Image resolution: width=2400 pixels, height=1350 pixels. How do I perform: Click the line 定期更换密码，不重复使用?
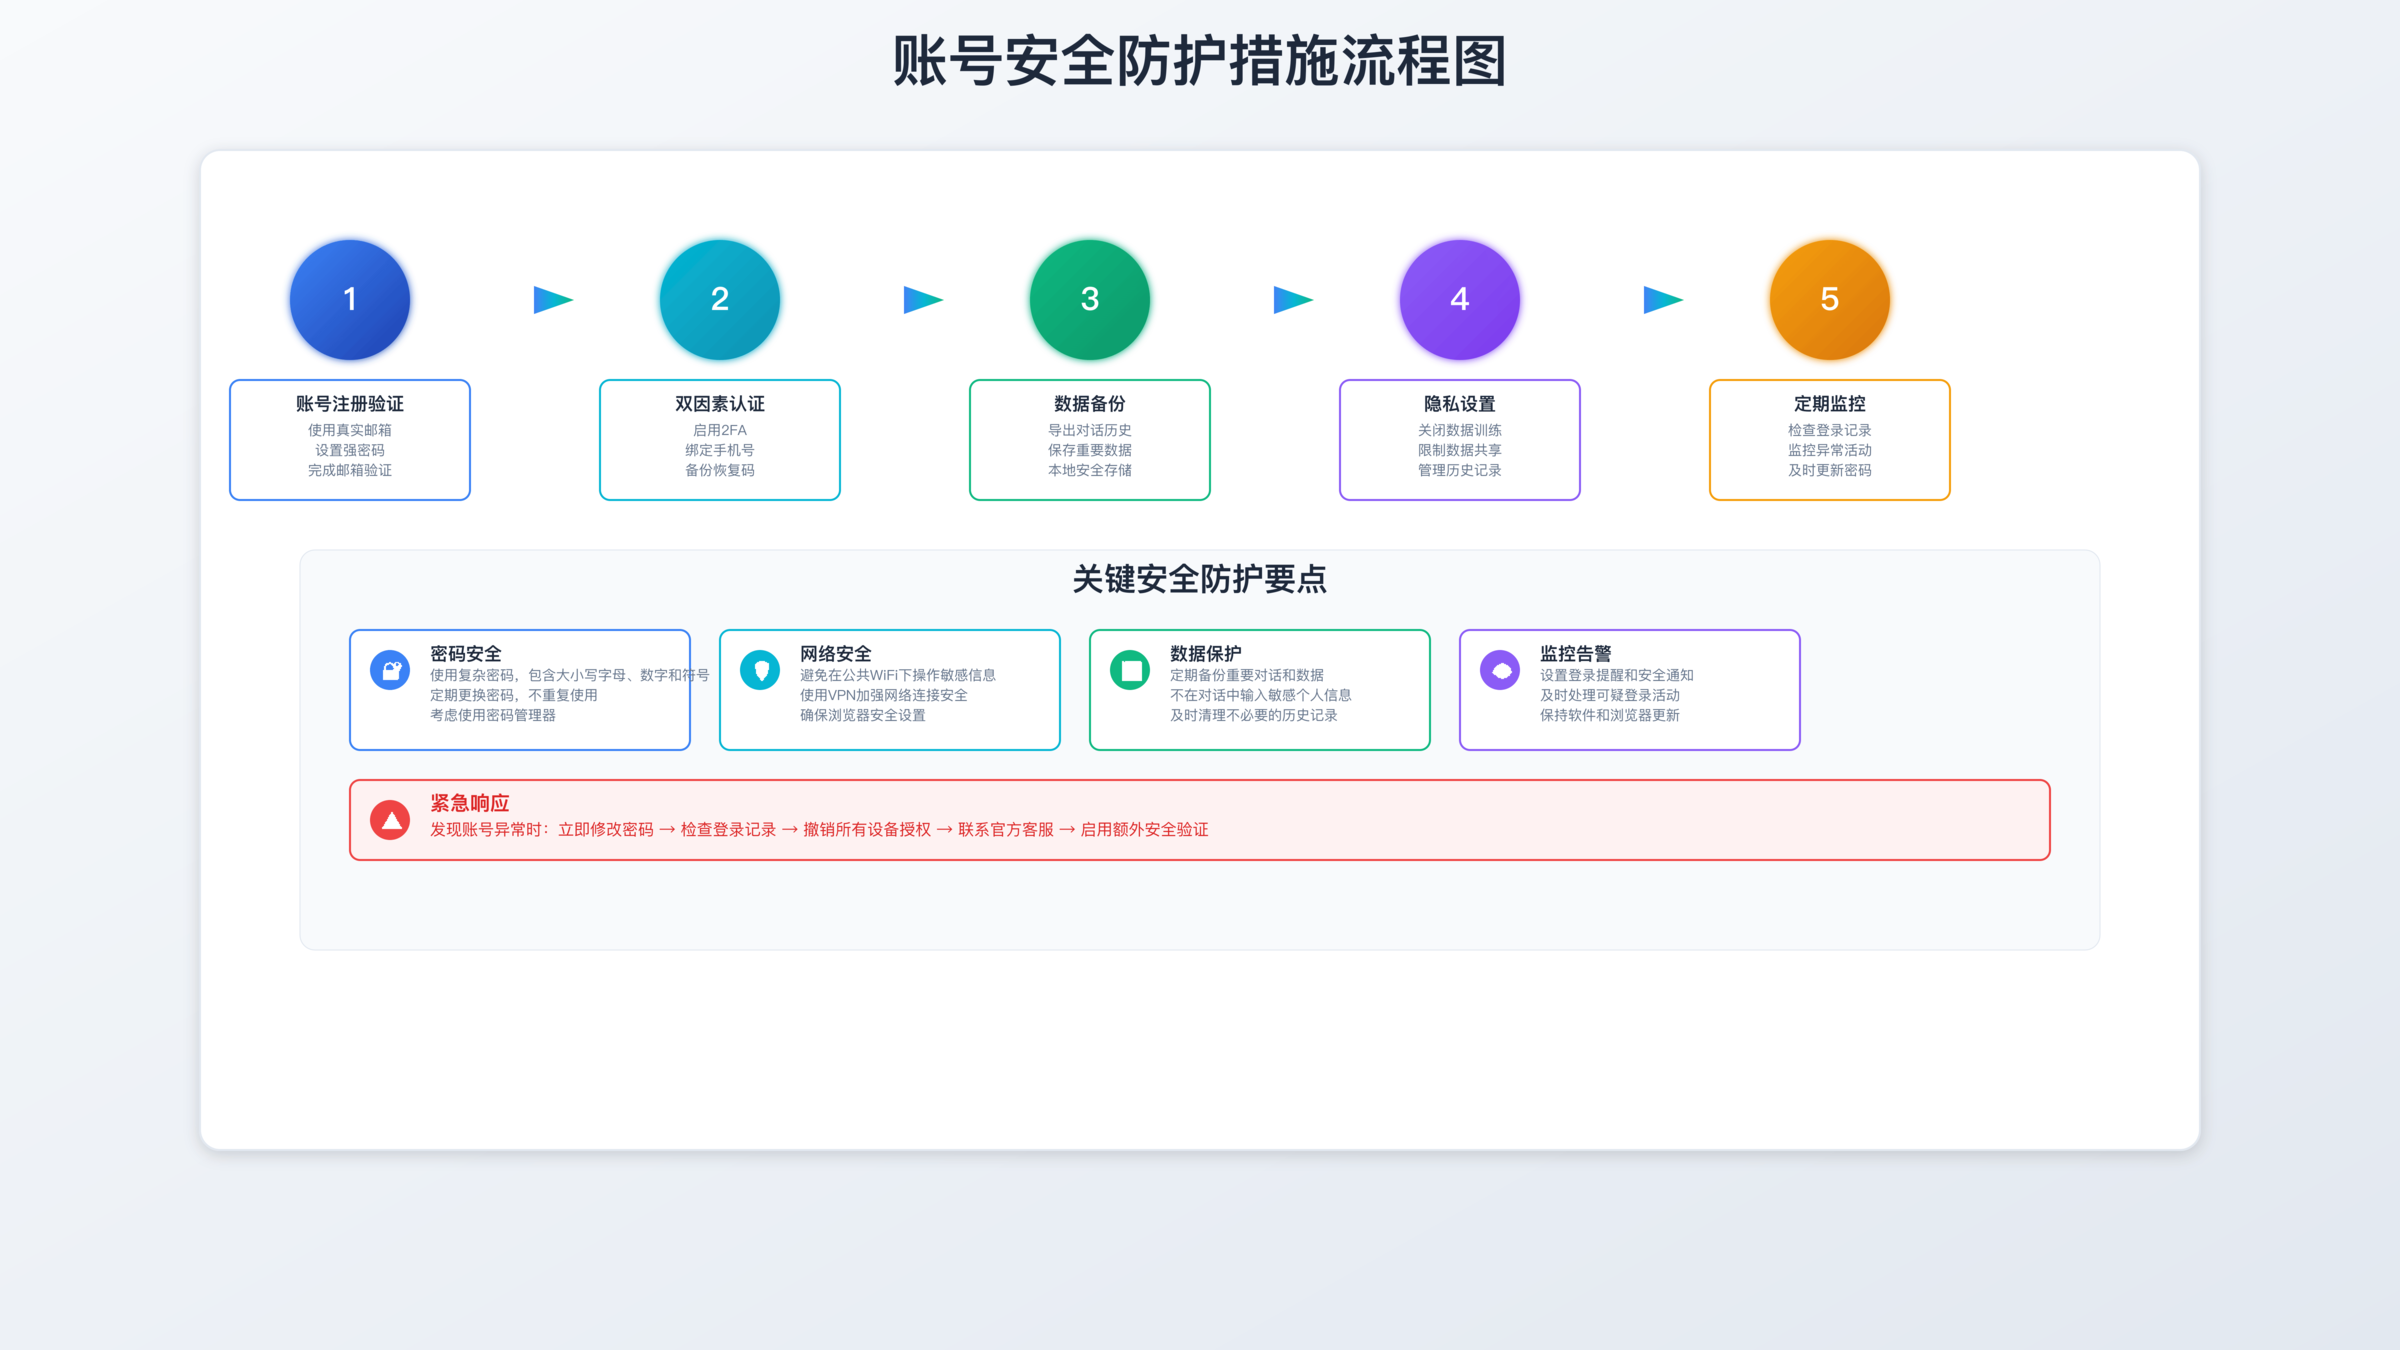click(x=514, y=695)
